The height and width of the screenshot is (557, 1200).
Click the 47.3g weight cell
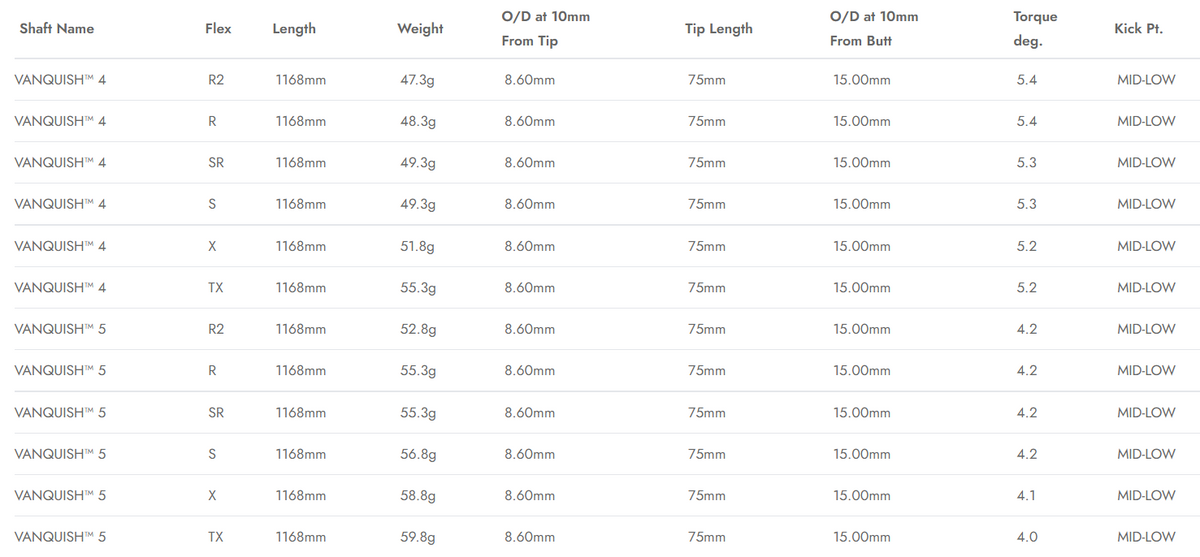click(x=417, y=80)
